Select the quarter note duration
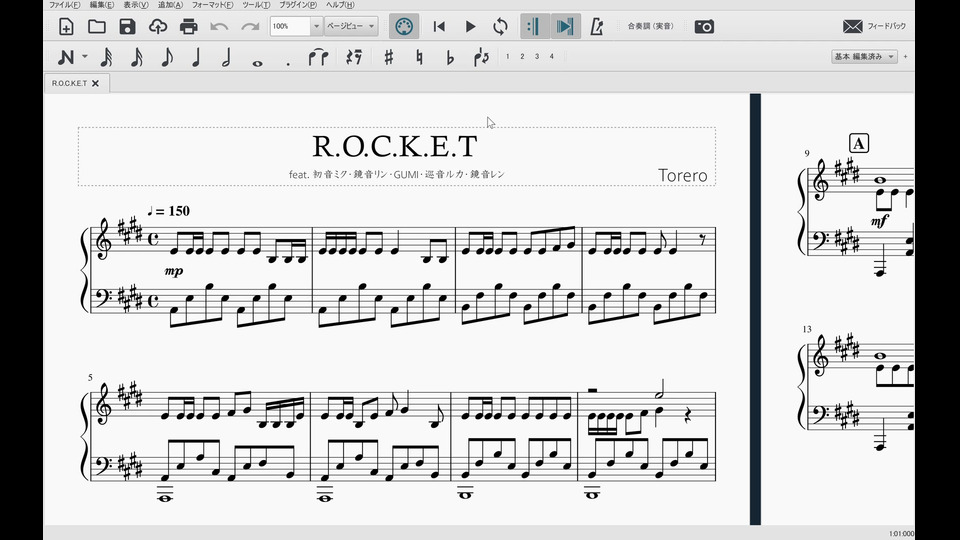Image resolution: width=960 pixels, height=540 pixels. pyautogui.click(x=196, y=57)
